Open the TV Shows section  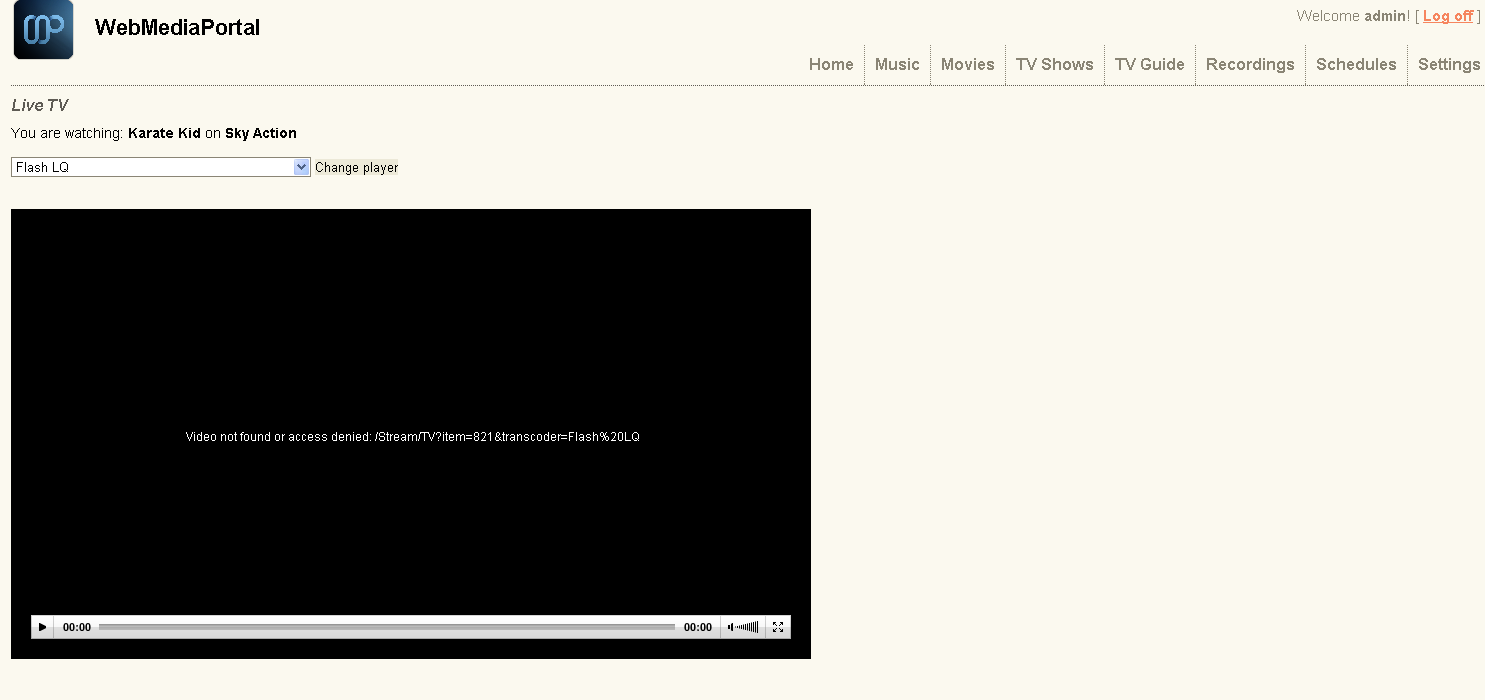(1054, 64)
